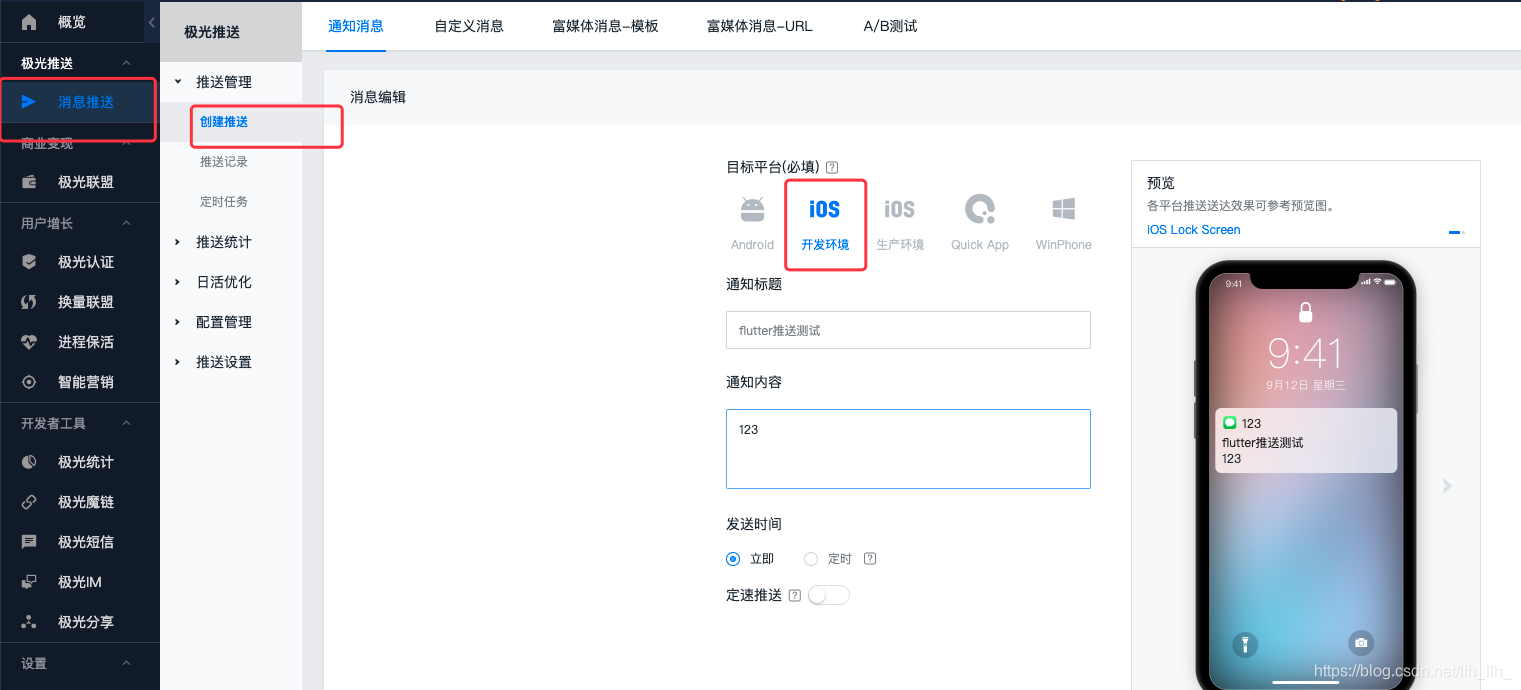Click help icon beside 目标平台(必填)
Viewport: 1521px width, 690px height.
832,167
